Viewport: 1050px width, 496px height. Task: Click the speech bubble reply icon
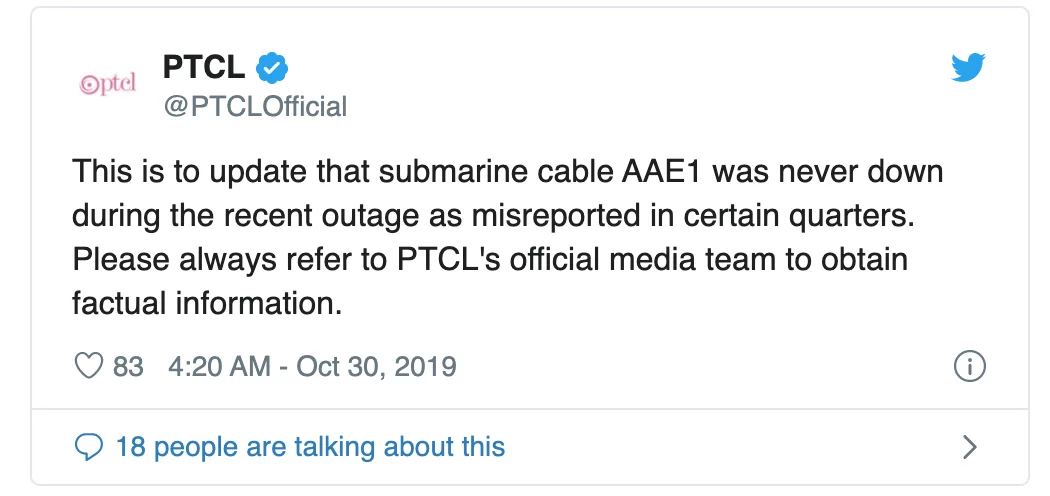[x=88, y=447]
